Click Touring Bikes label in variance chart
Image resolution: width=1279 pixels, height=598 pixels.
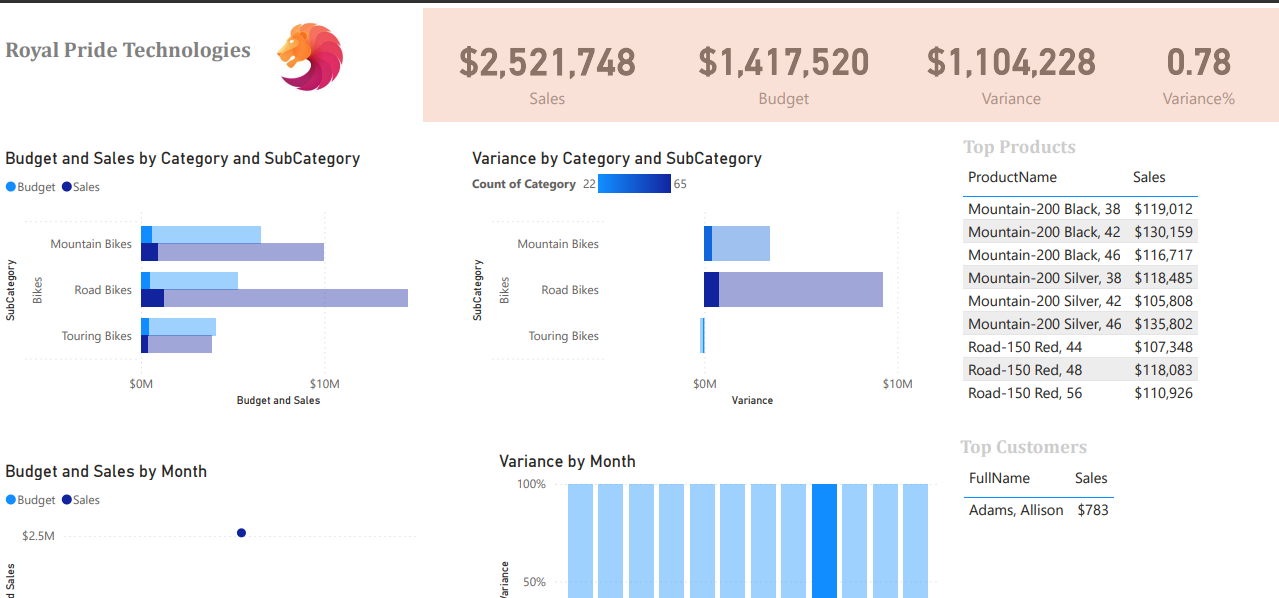[564, 336]
